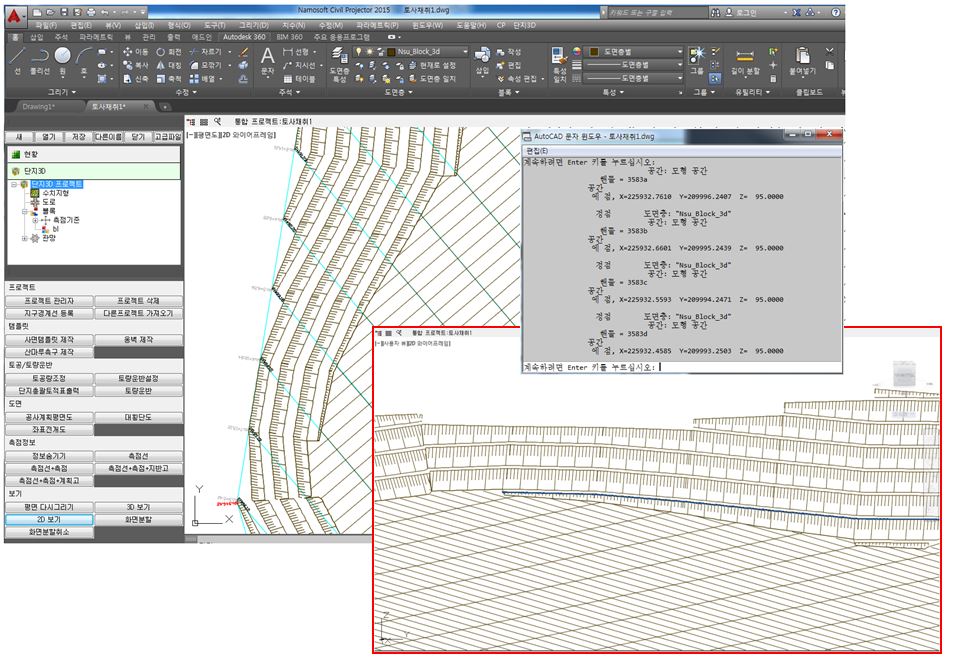953x664 pixels.
Task: Open the 그리기(D) menu
Action: (253, 26)
